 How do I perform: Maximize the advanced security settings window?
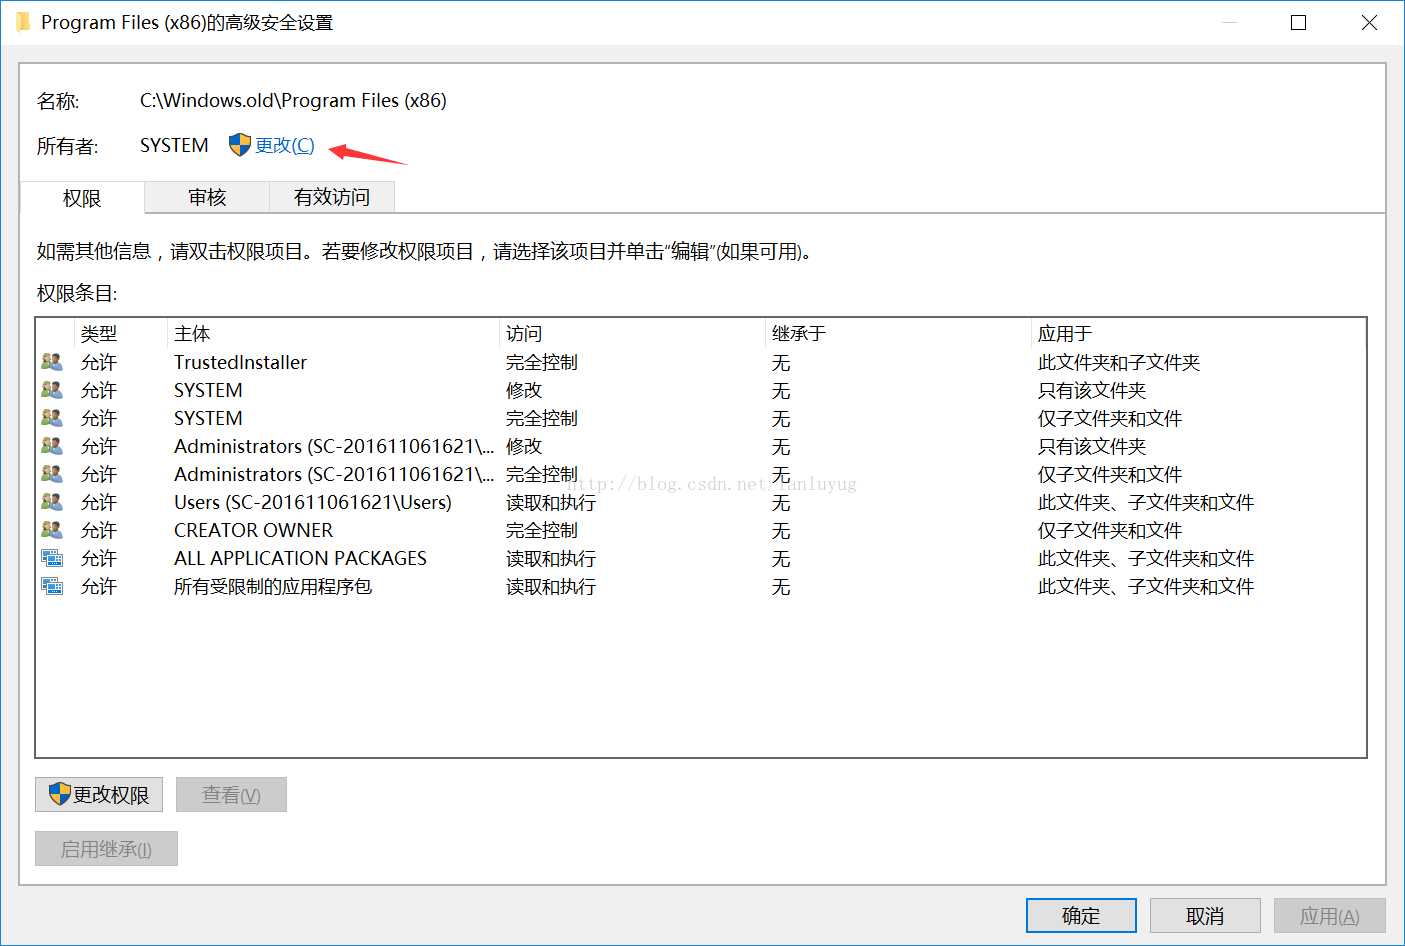click(x=1299, y=22)
